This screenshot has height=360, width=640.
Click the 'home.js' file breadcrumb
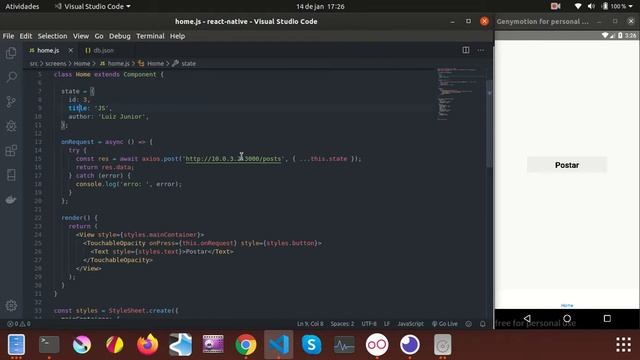pyautogui.click(x=115, y=64)
